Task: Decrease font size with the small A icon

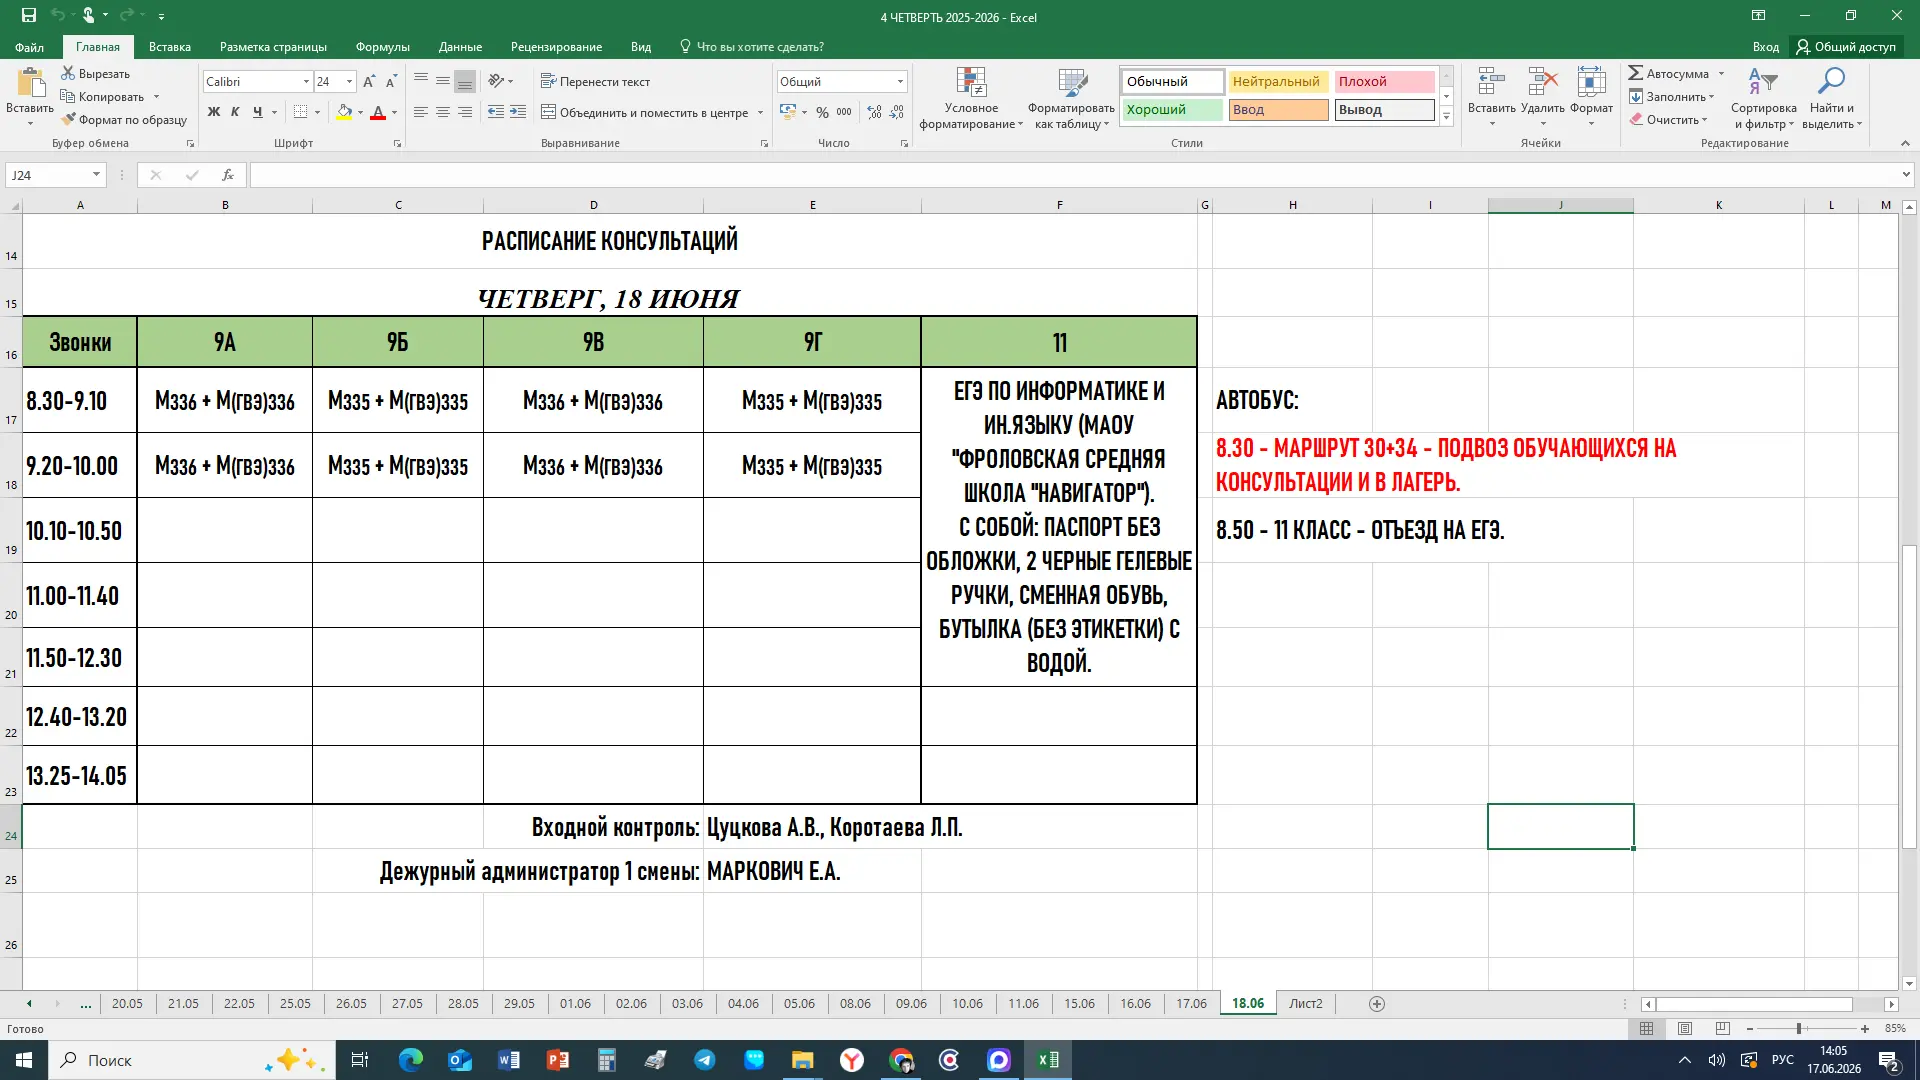Action: click(x=391, y=82)
